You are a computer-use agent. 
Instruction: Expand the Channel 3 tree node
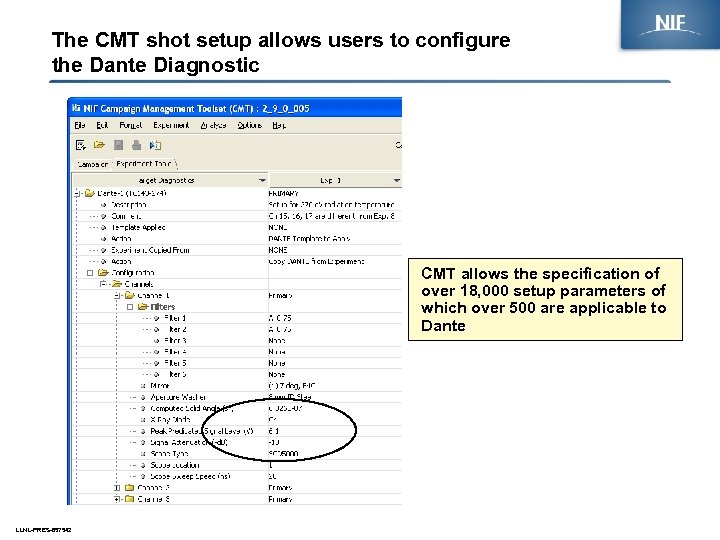tap(117, 499)
